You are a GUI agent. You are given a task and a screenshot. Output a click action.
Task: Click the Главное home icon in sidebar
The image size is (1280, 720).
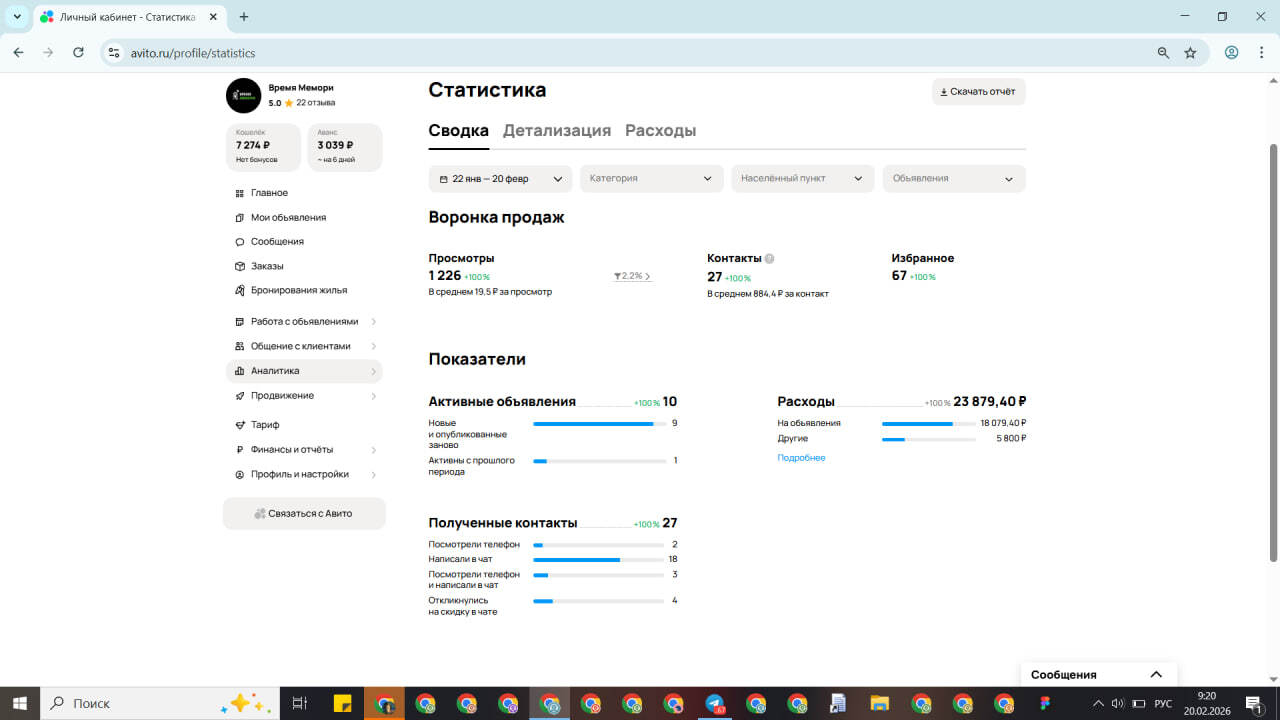tap(239, 193)
